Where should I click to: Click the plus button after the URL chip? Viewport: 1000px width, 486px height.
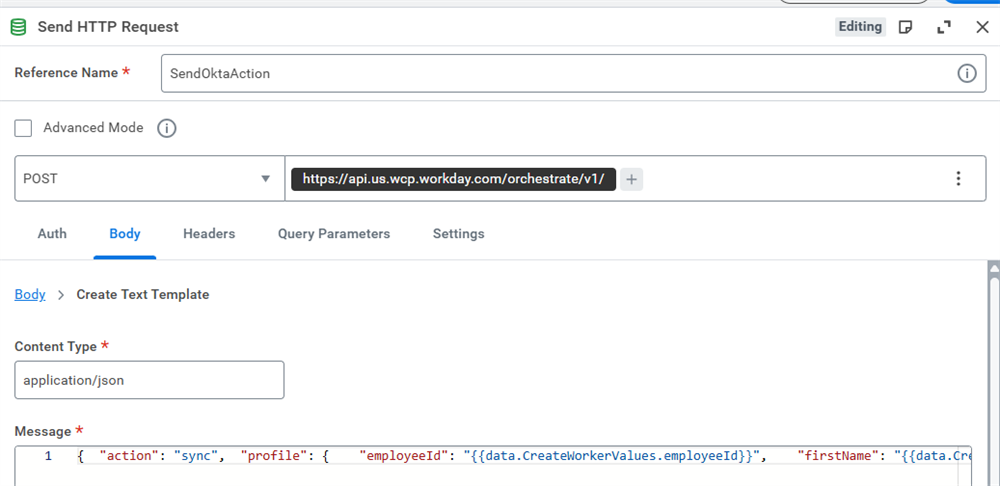click(x=631, y=179)
